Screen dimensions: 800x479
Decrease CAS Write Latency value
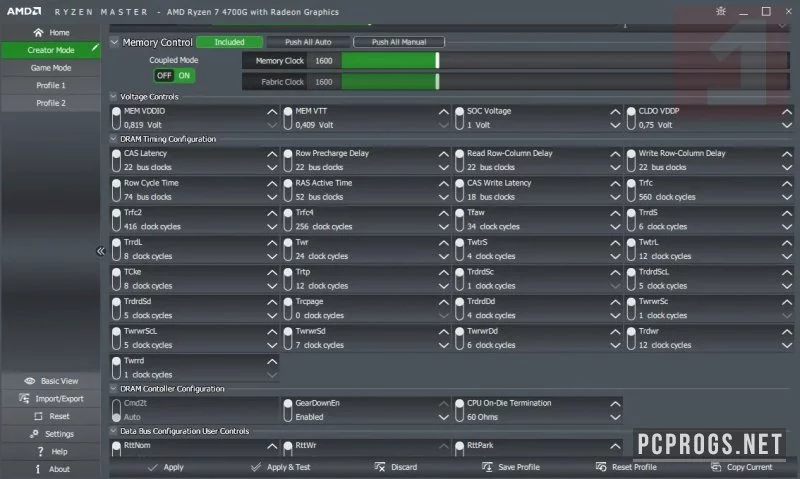point(615,197)
